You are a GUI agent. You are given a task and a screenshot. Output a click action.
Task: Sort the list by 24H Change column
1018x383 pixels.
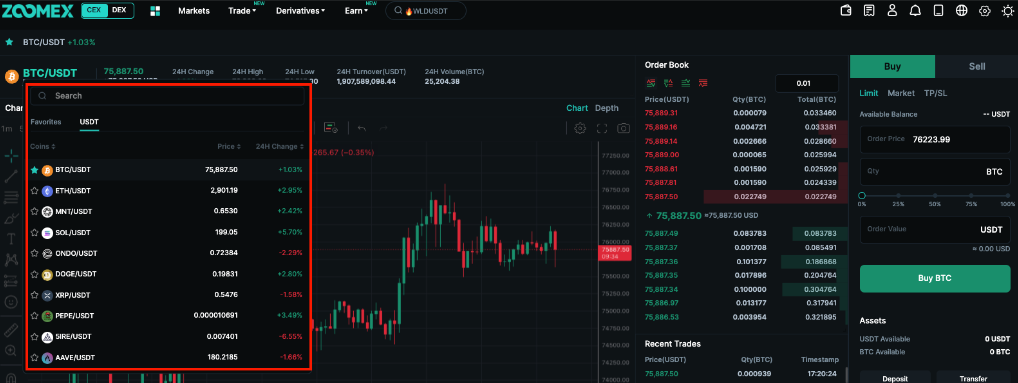[x=280, y=147]
